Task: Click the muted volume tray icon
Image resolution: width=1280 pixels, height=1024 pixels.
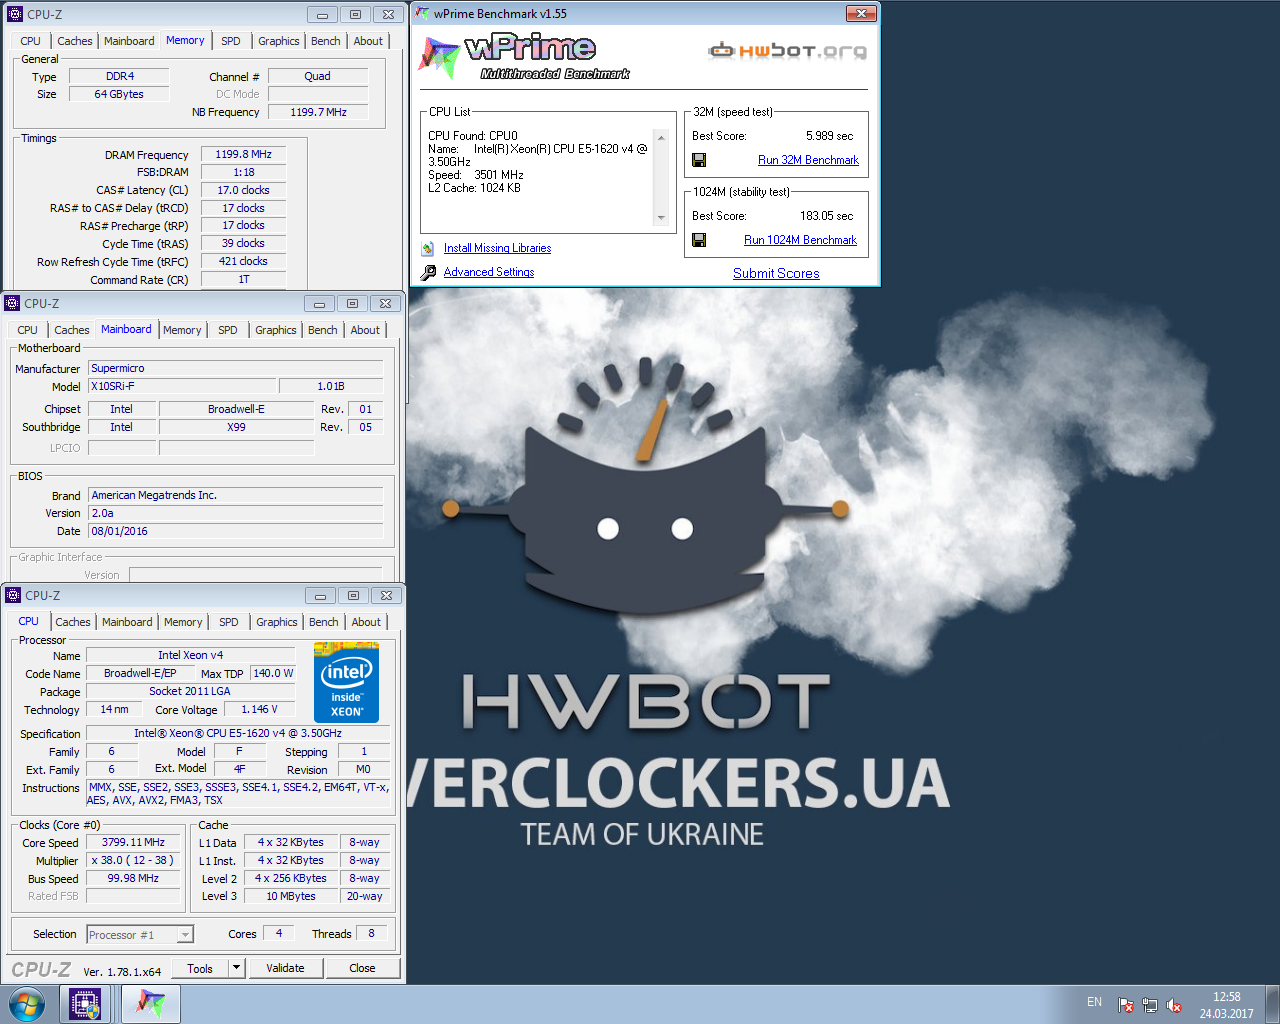Action: pos(1174,1005)
